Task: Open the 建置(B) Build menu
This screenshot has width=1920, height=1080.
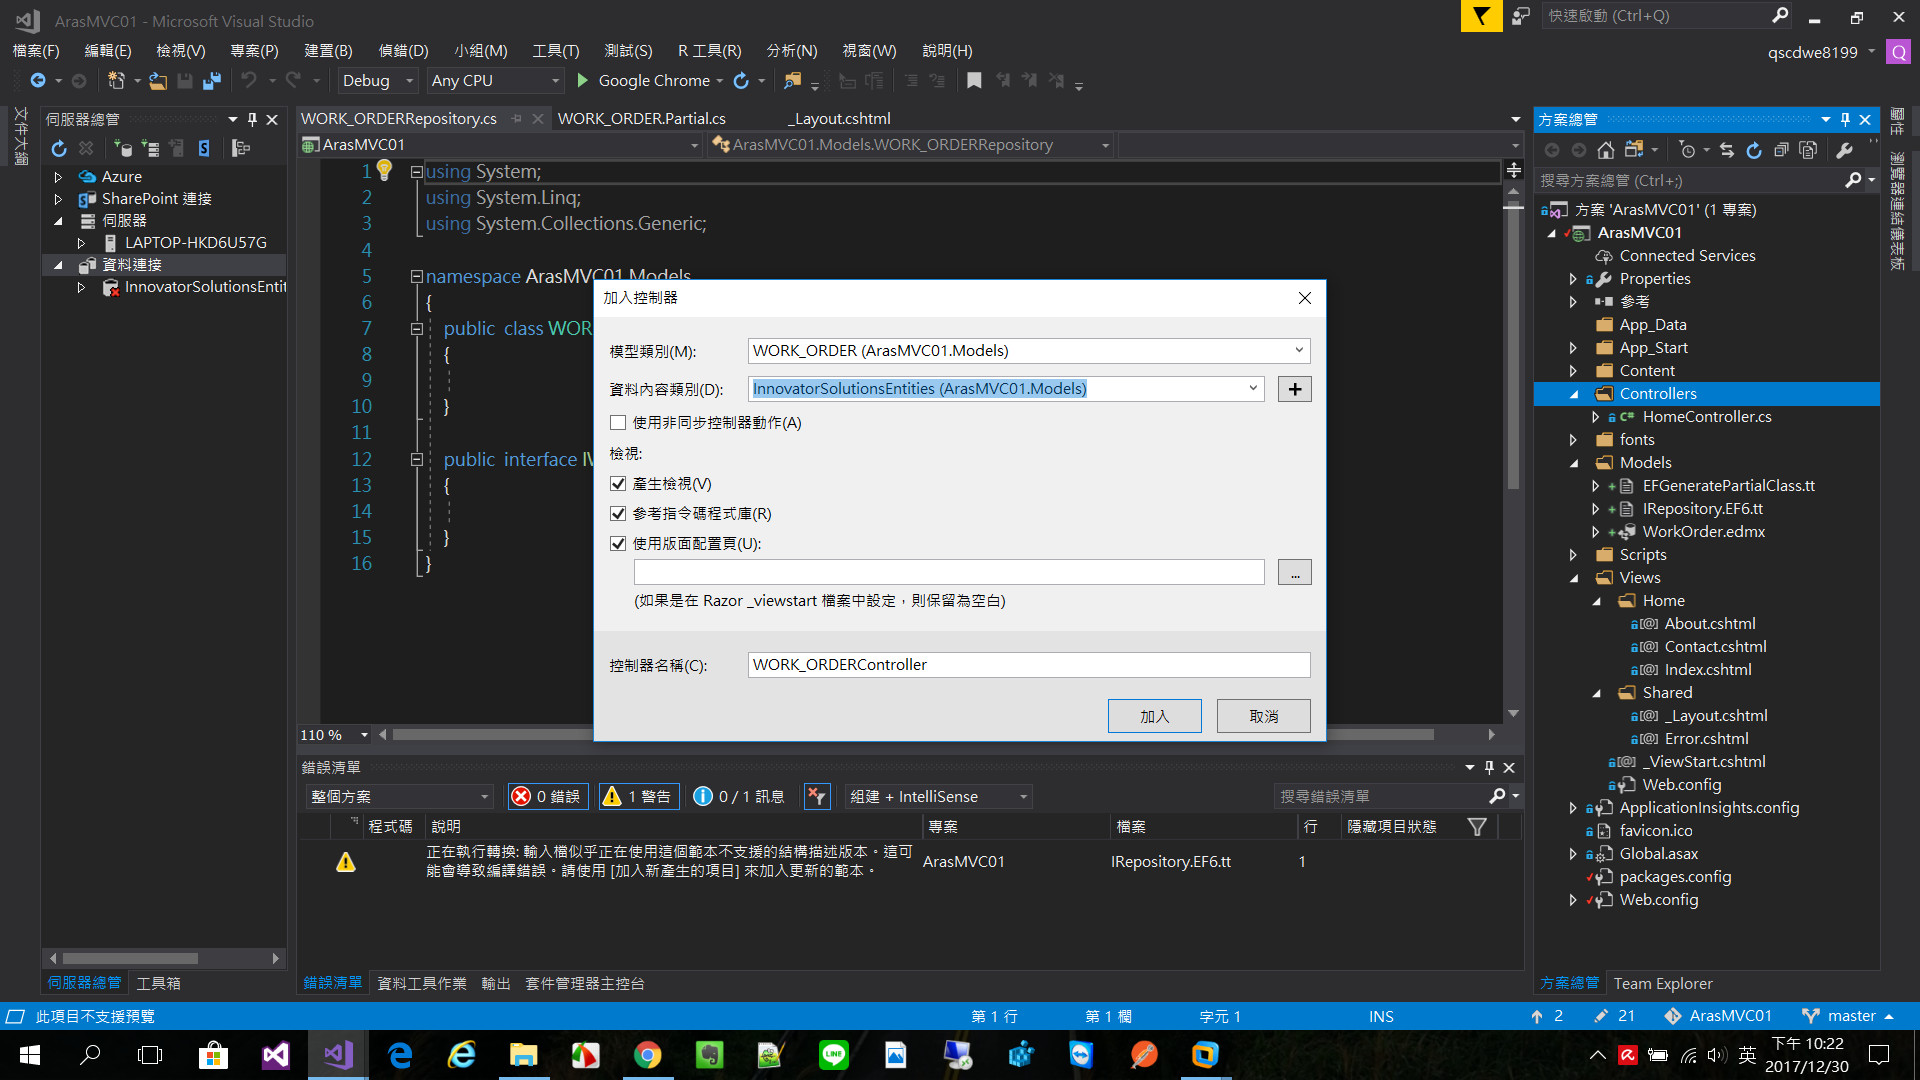Action: coord(328,50)
